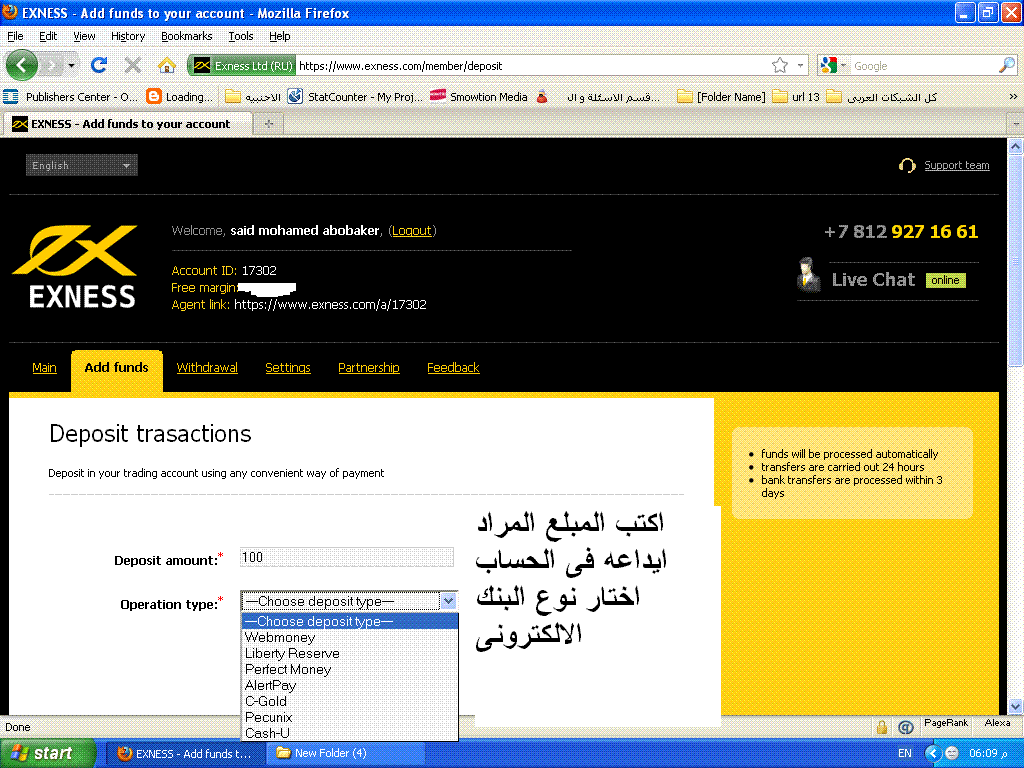The width and height of the screenshot is (1024, 768).
Task: Open the Edit menu
Action: click(48, 36)
